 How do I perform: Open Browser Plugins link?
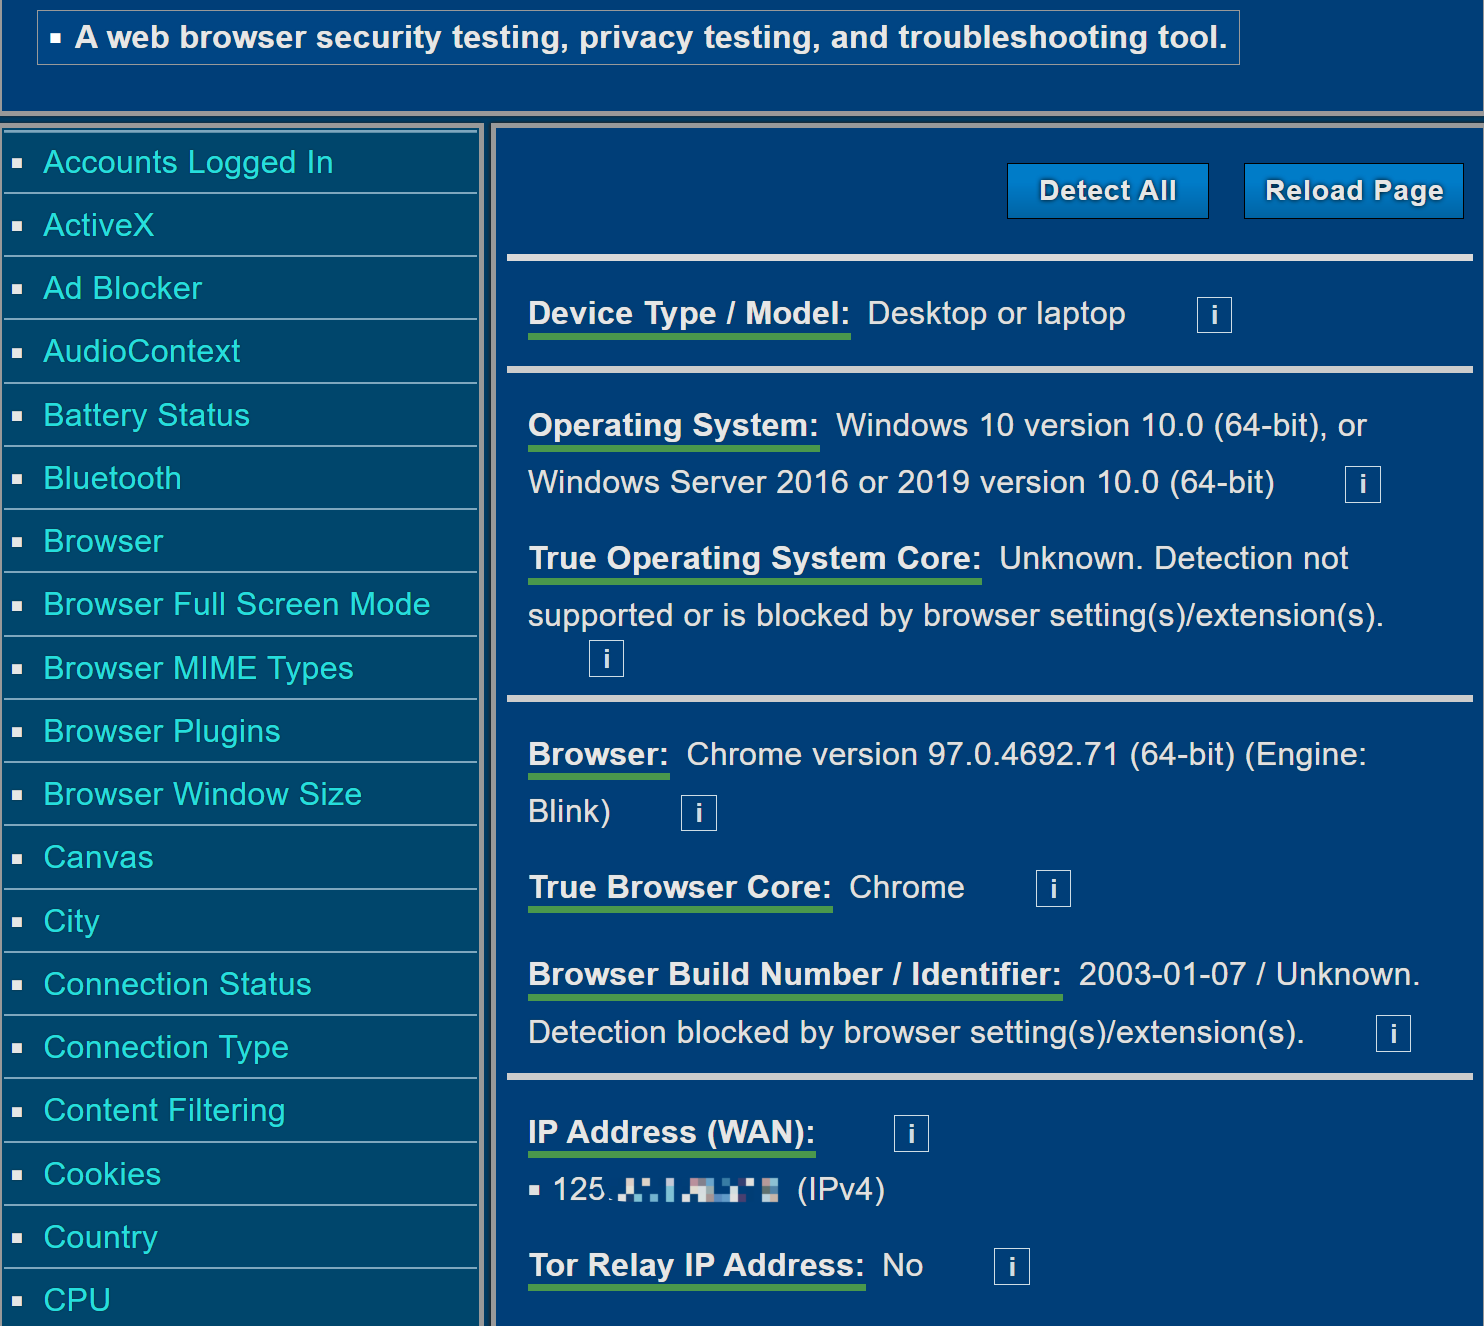(x=162, y=731)
